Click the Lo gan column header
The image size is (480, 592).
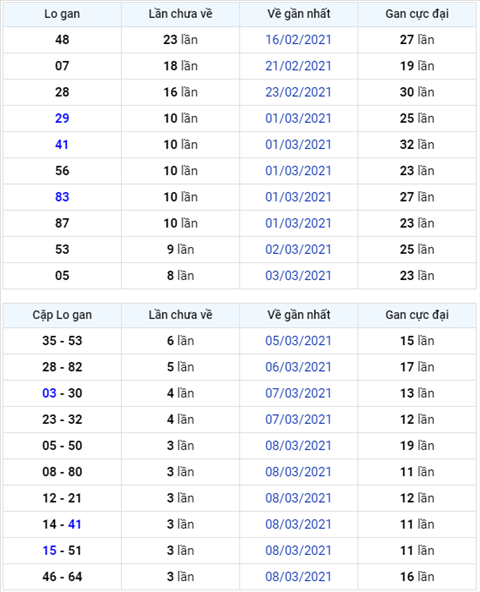[62, 14]
